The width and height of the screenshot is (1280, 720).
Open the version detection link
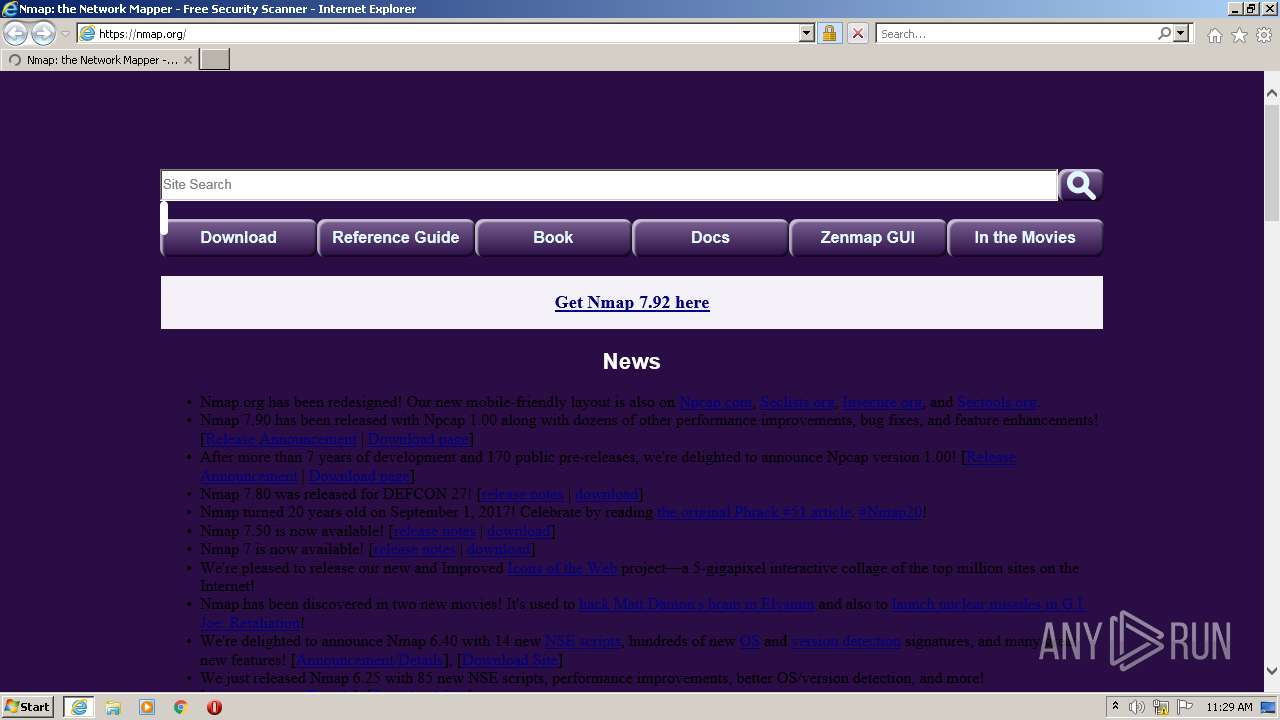coord(846,641)
